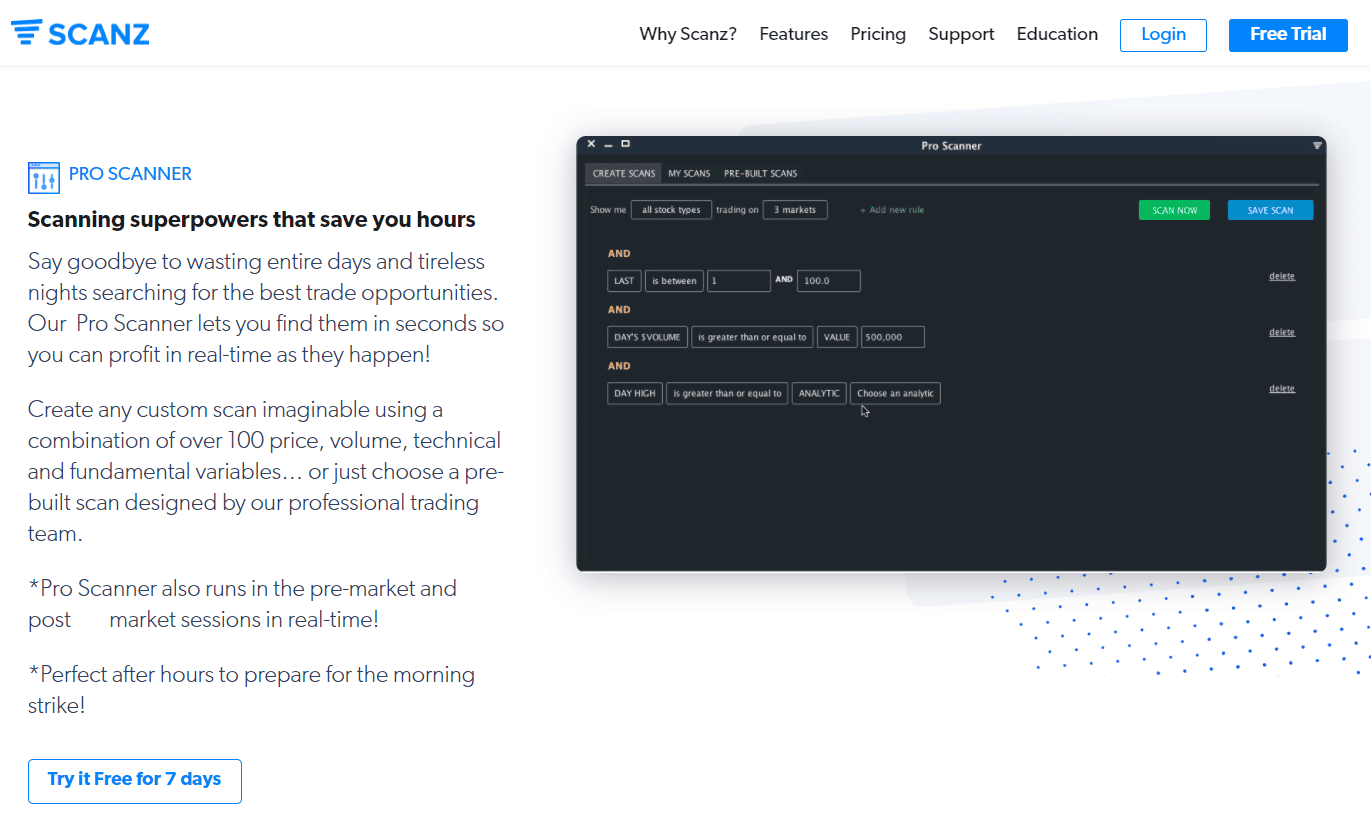
Task: Maximize the Pro Scanner window
Action: click(626, 145)
